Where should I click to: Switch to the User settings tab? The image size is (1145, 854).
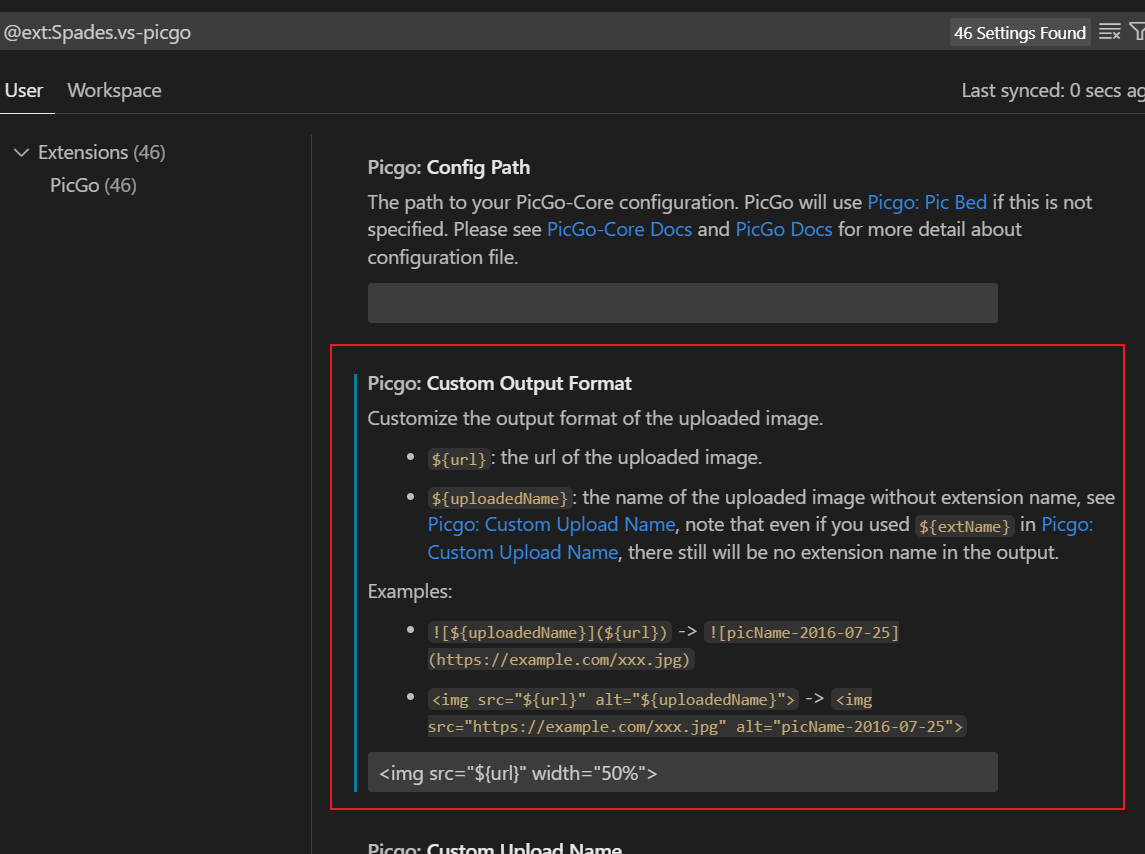pos(24,91)
